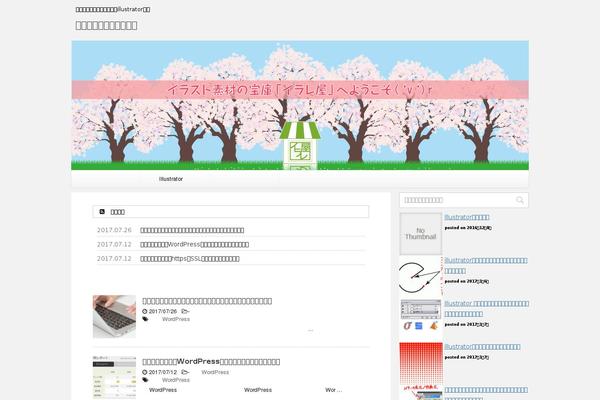
Task: Click the WordPress tag under the 2017/07/12 article
Action: tap(176, 380)
